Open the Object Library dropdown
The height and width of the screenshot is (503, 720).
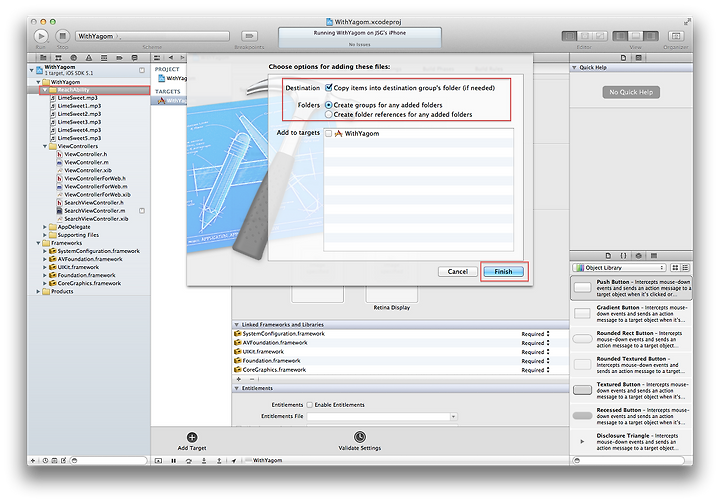click(x=619, y=267)
